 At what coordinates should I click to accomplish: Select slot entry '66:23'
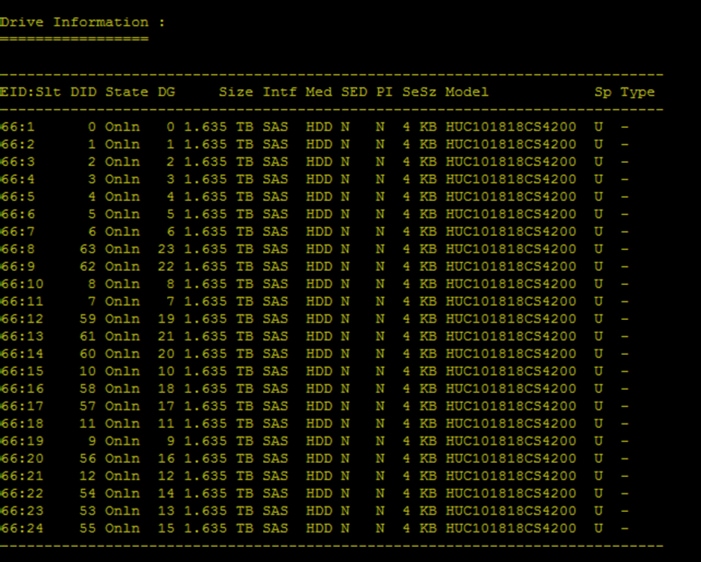click(21, 511)
